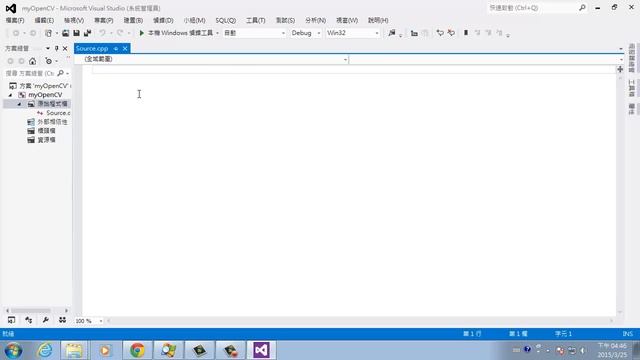Click the Open File toolbar icon
The width and height of the screenshot is (640, 360).
click(x=65, y=33)
